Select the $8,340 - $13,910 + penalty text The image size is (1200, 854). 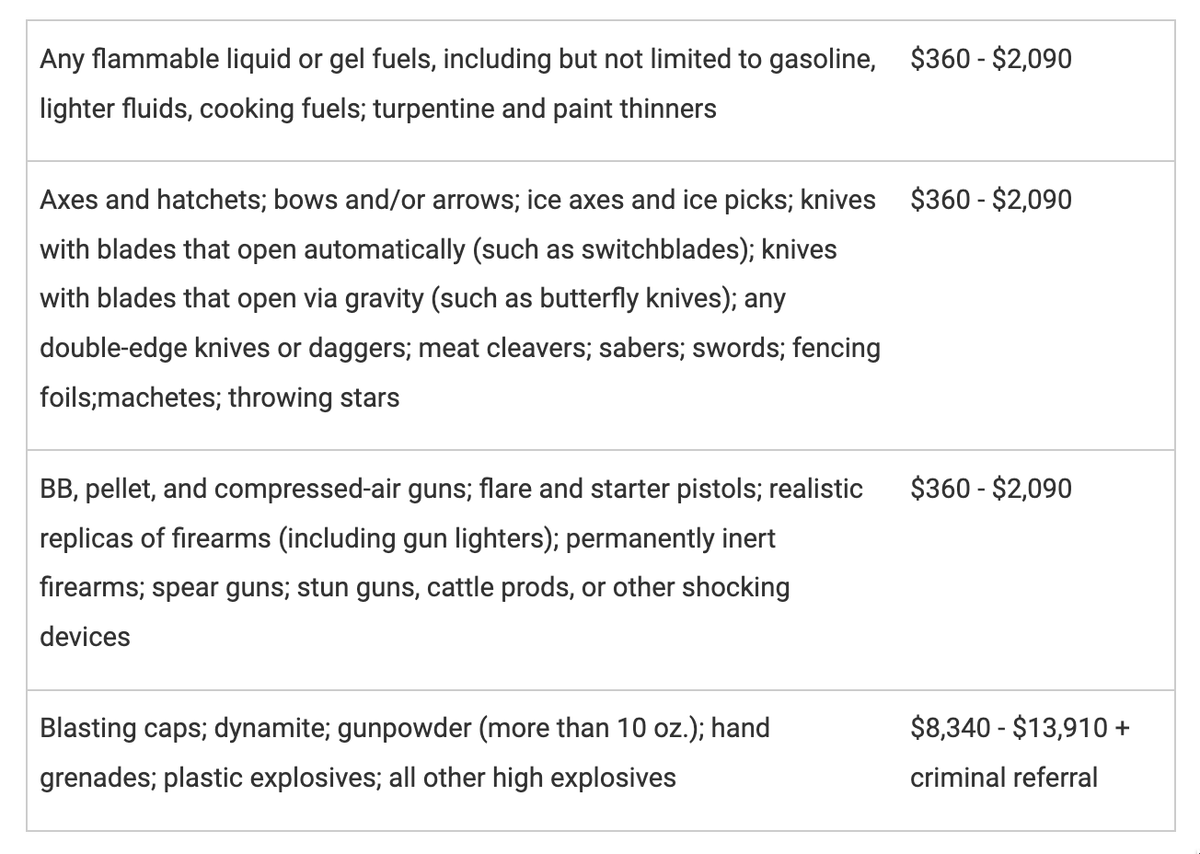[x=1020, y=728]
